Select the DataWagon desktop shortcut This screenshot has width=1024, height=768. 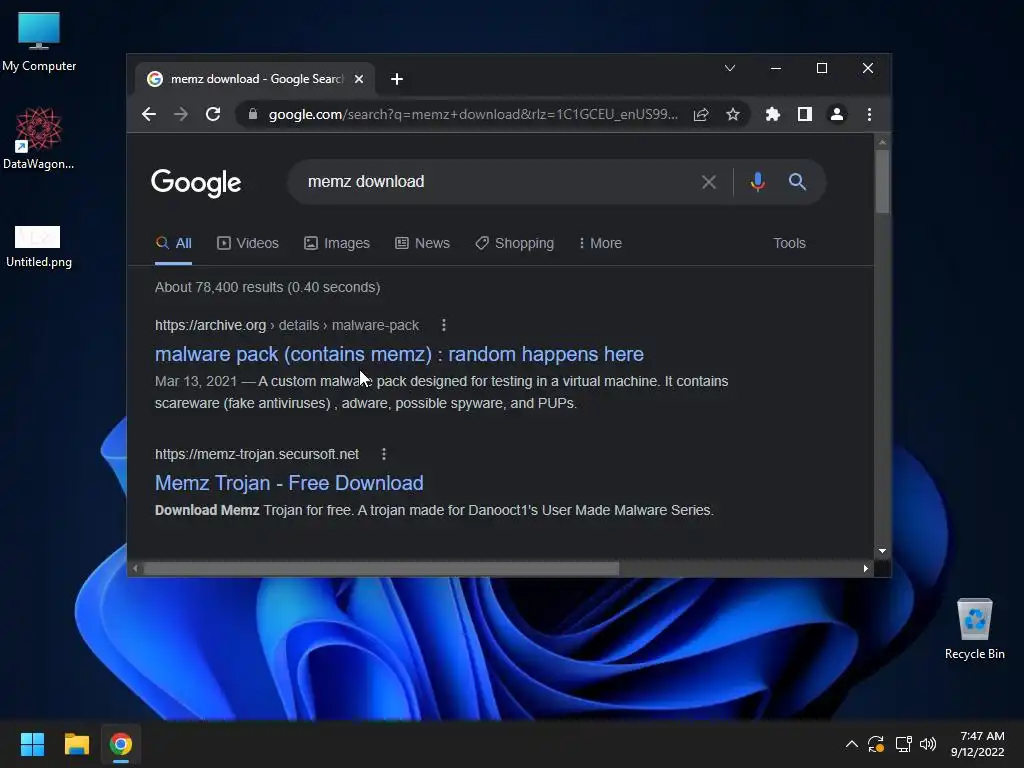(x=39, y=138)
